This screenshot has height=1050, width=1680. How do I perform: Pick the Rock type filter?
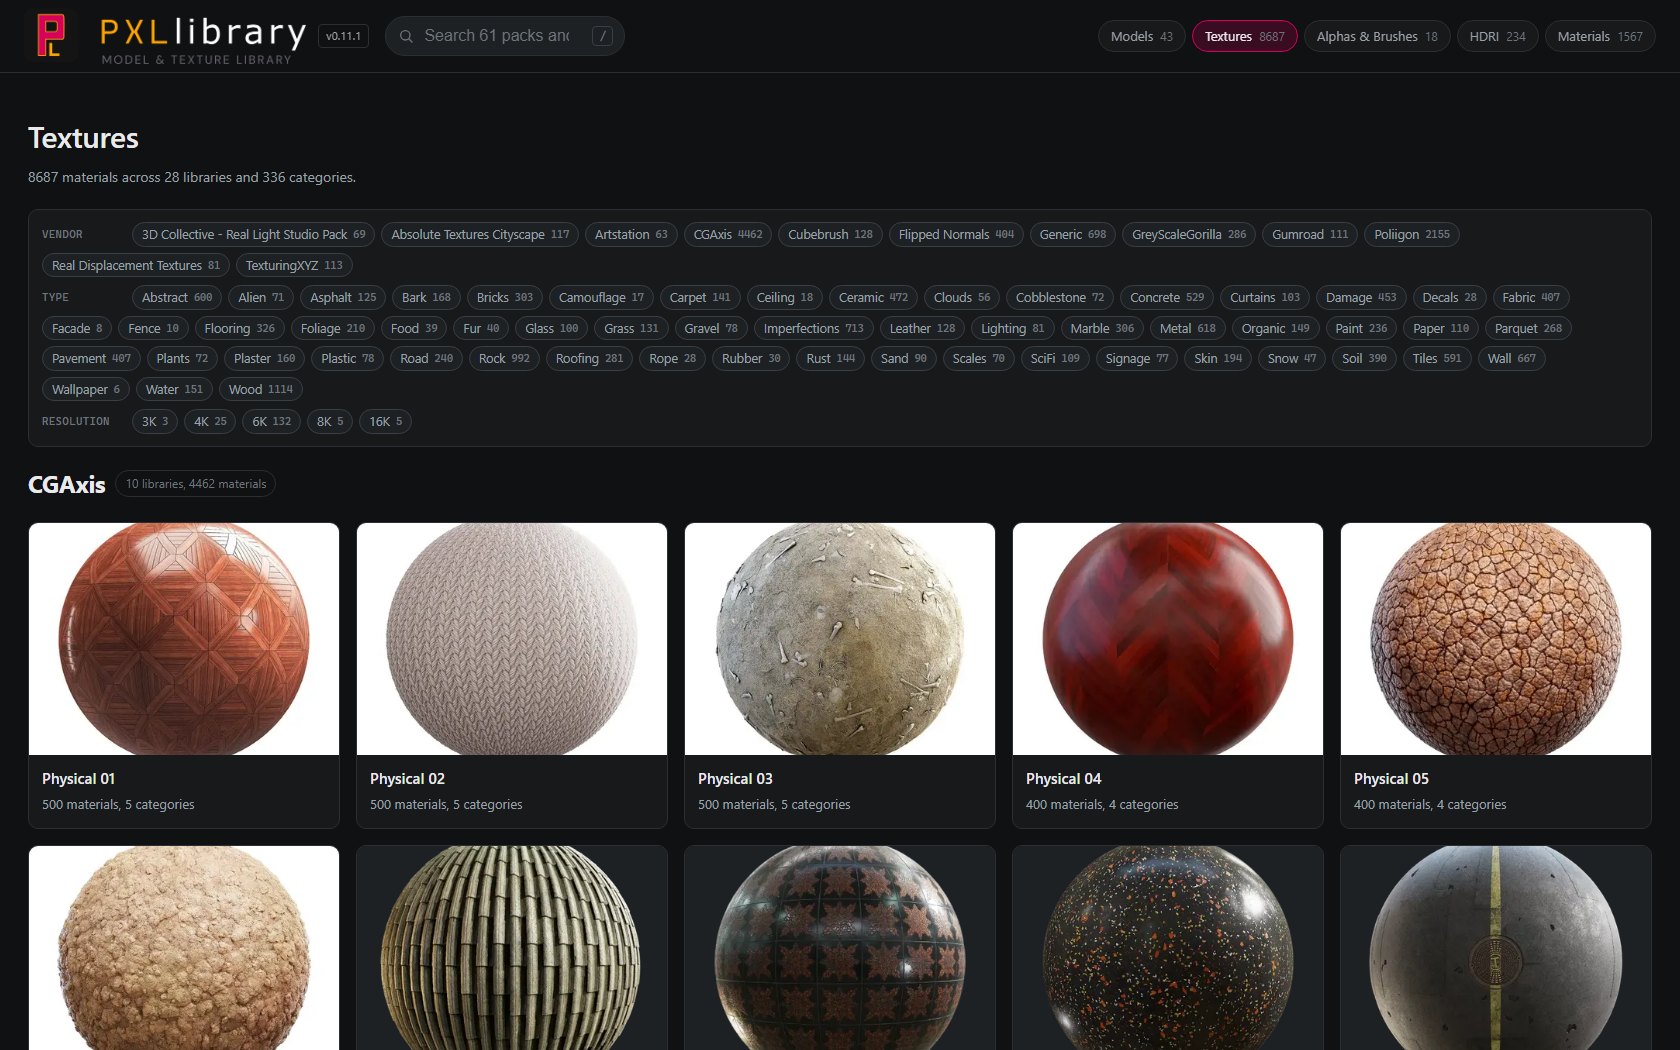click(504, 359)
